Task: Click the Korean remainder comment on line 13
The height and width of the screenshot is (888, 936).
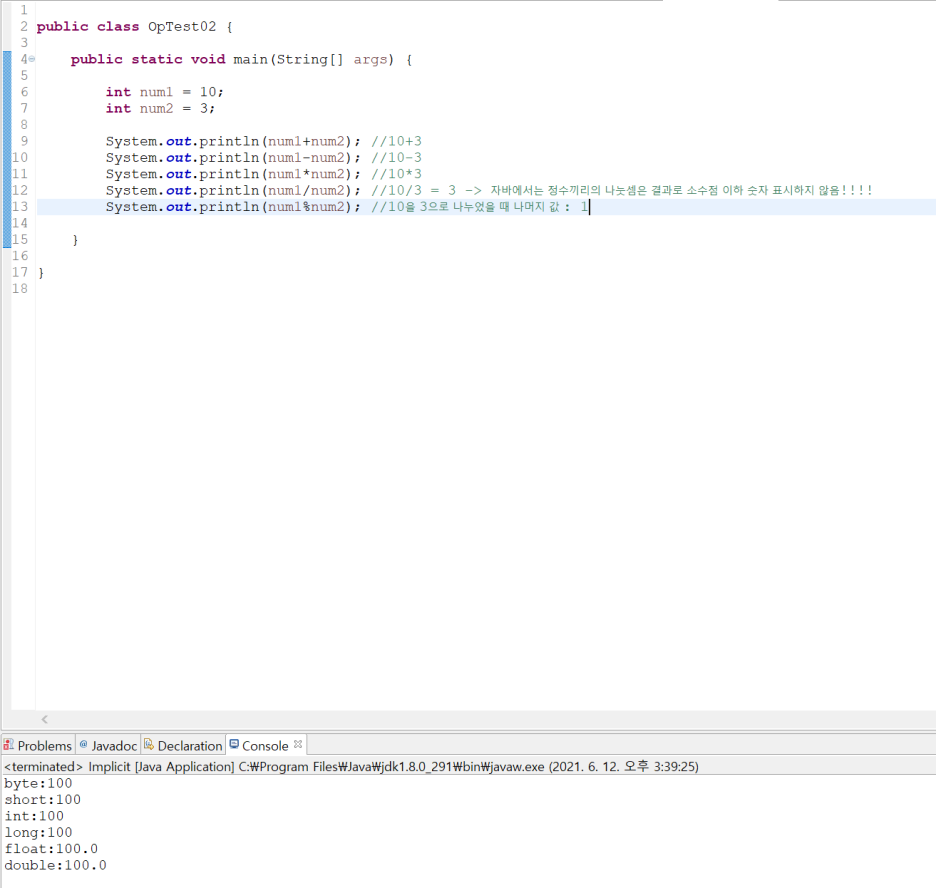Action: tap(479, 207)
